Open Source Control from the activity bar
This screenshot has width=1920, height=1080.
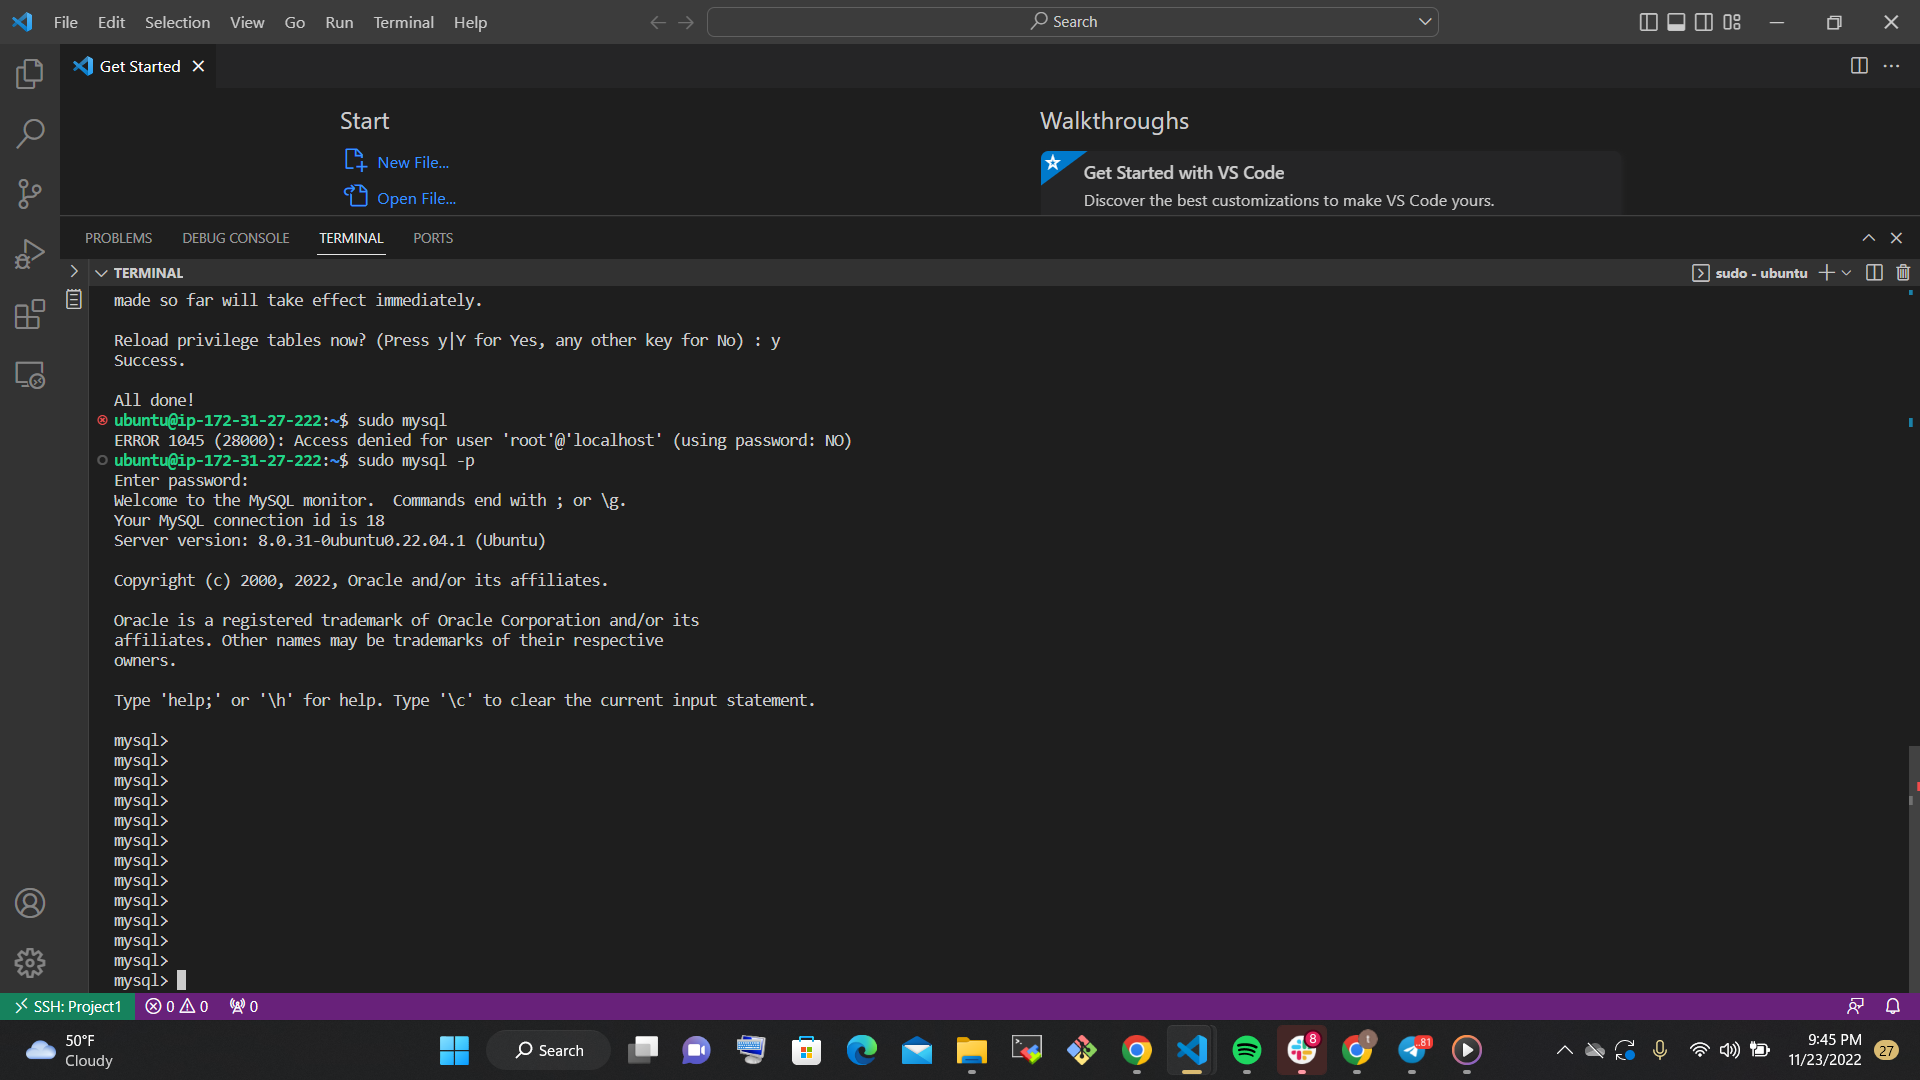point(30,193)
